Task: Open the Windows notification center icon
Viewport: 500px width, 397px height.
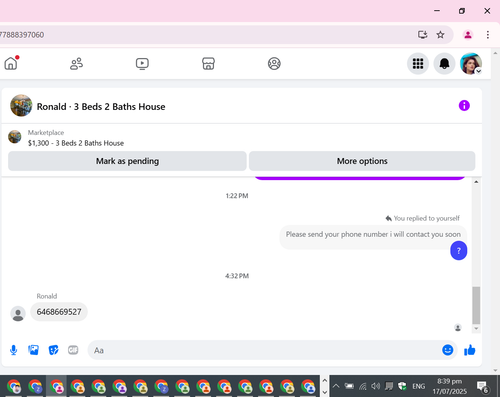Action: click(483, 387)
